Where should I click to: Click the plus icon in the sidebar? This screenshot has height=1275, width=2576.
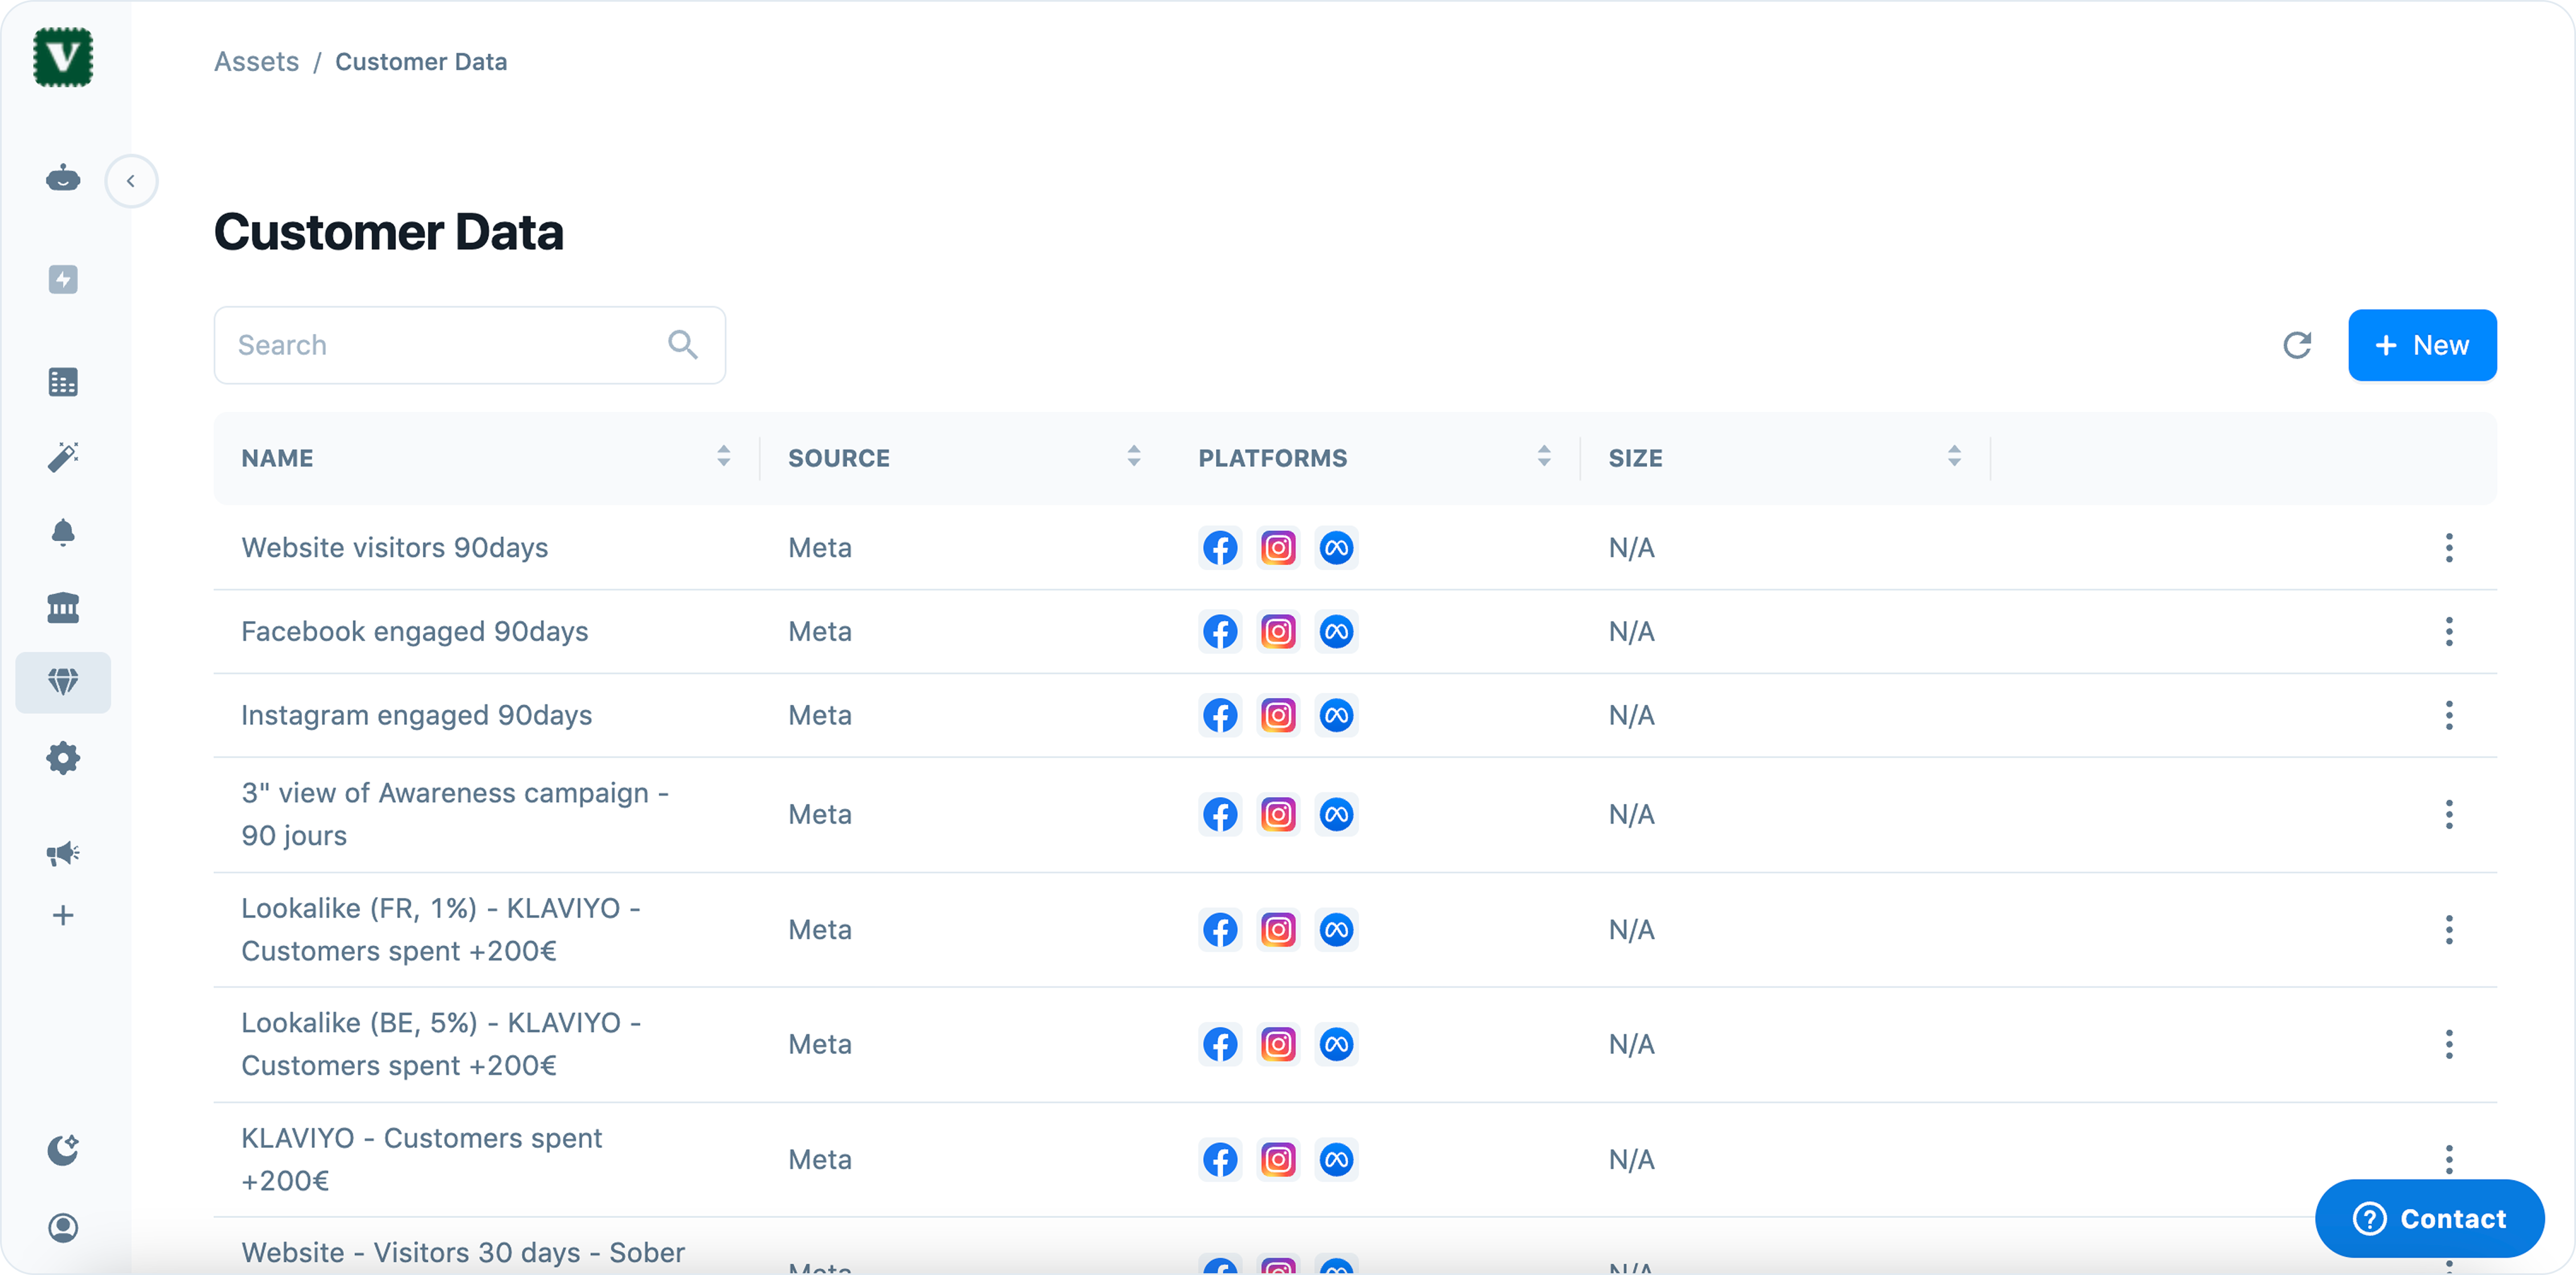coord(63,915)
